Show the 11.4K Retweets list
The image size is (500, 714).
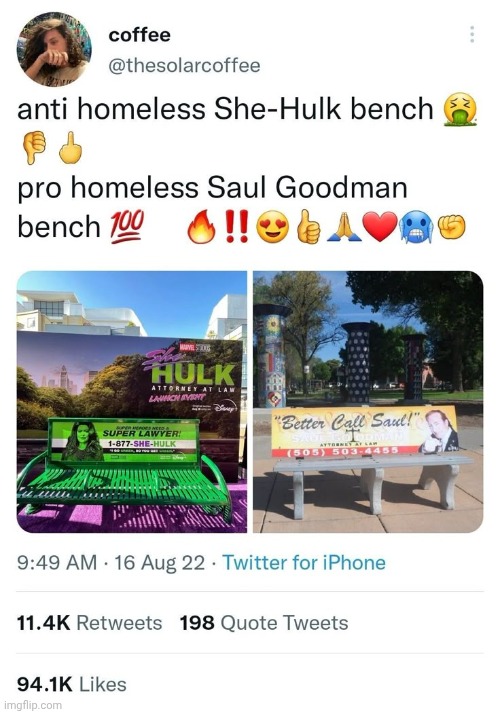pyautogui.click(x=90, y=622)
